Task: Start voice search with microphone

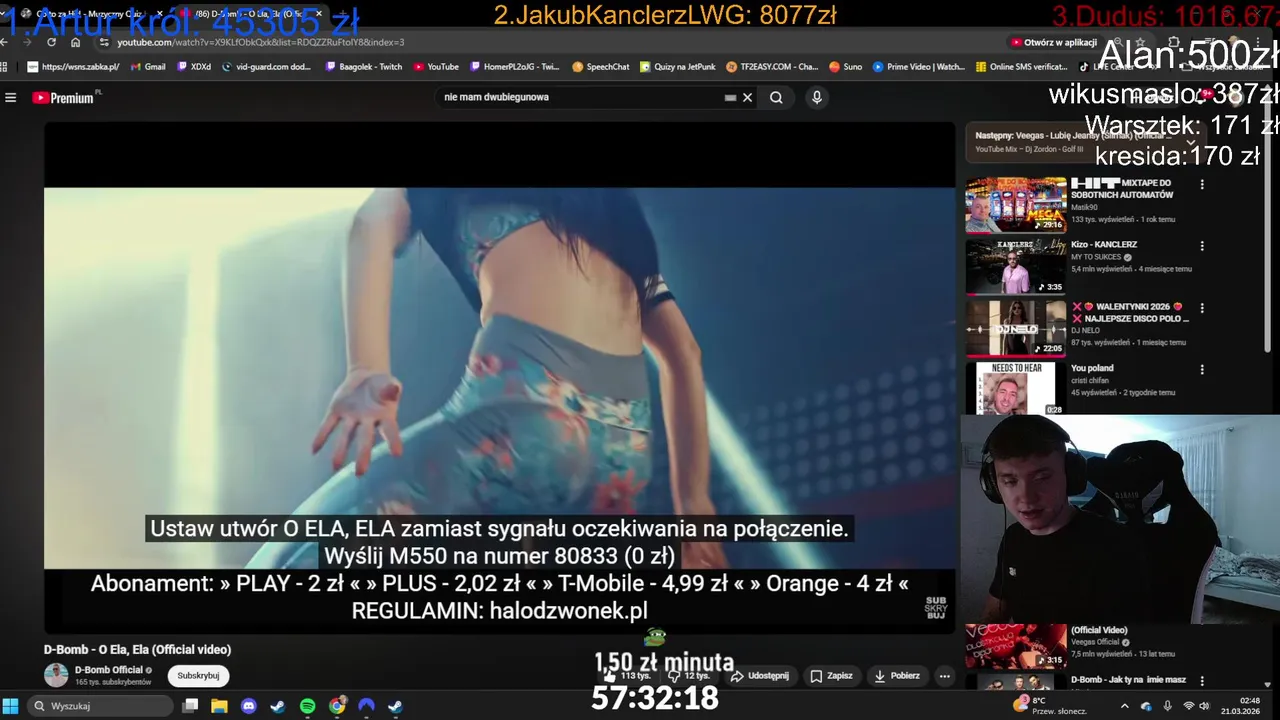Action: [817, 98]
